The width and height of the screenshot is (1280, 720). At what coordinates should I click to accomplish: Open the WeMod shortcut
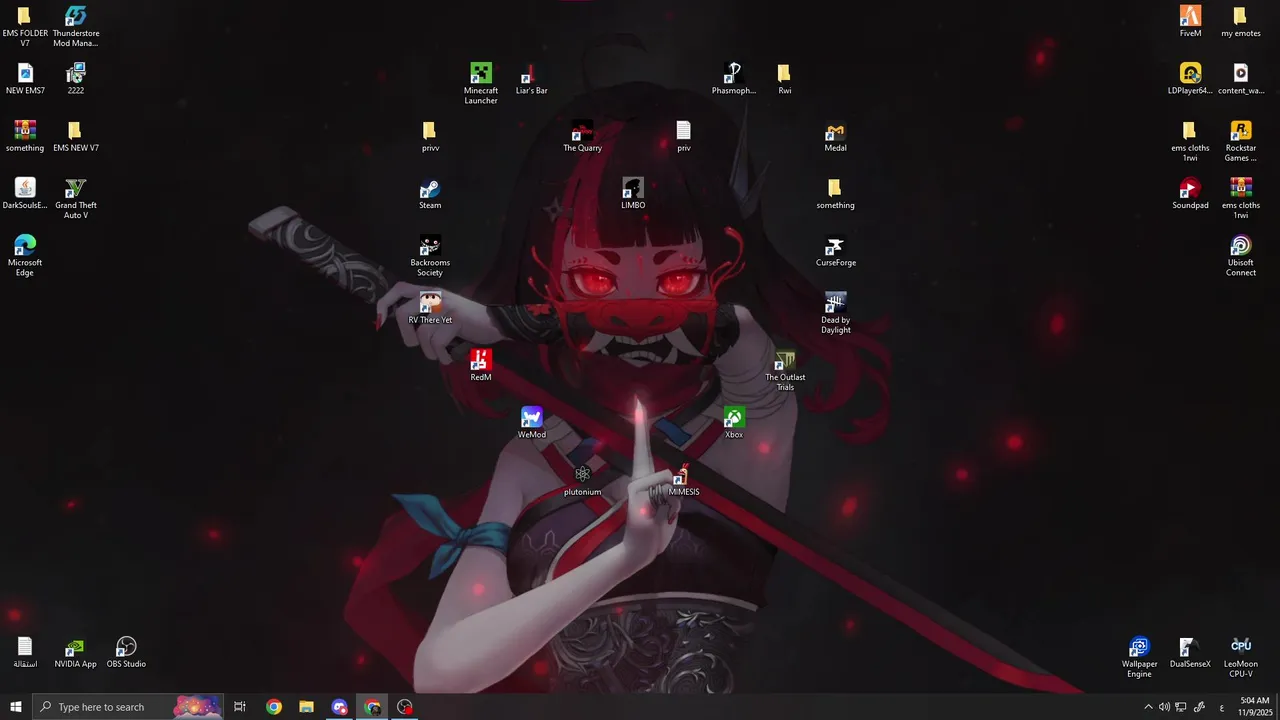pos(531,417)
